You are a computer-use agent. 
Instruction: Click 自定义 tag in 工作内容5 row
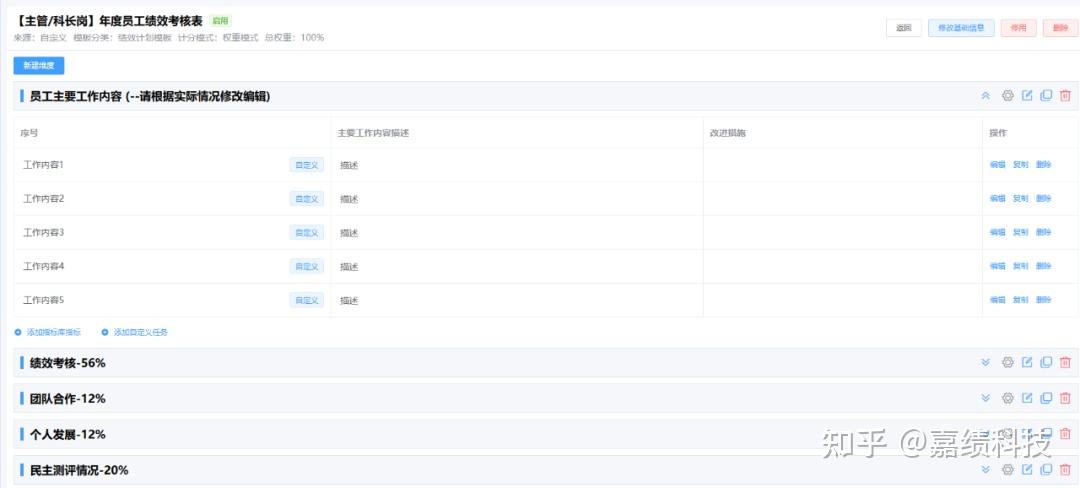pyautogui.click(x=307, y=300)
